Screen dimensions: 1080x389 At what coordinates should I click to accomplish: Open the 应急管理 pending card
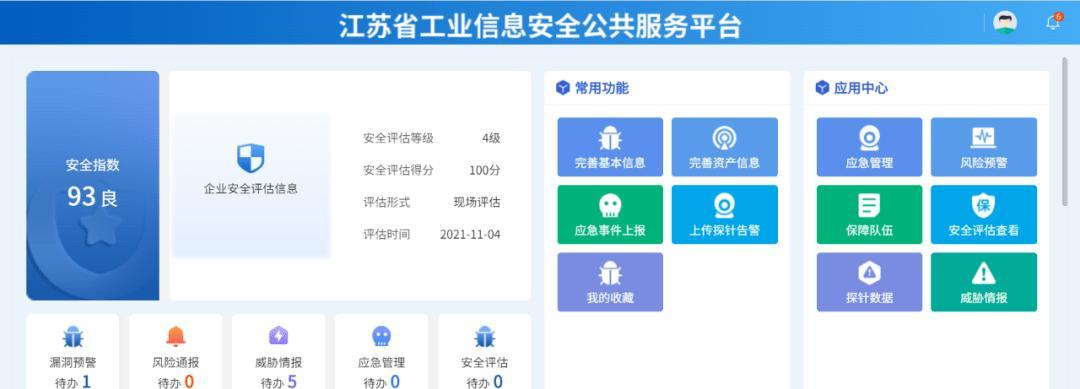tap(382, 352)
